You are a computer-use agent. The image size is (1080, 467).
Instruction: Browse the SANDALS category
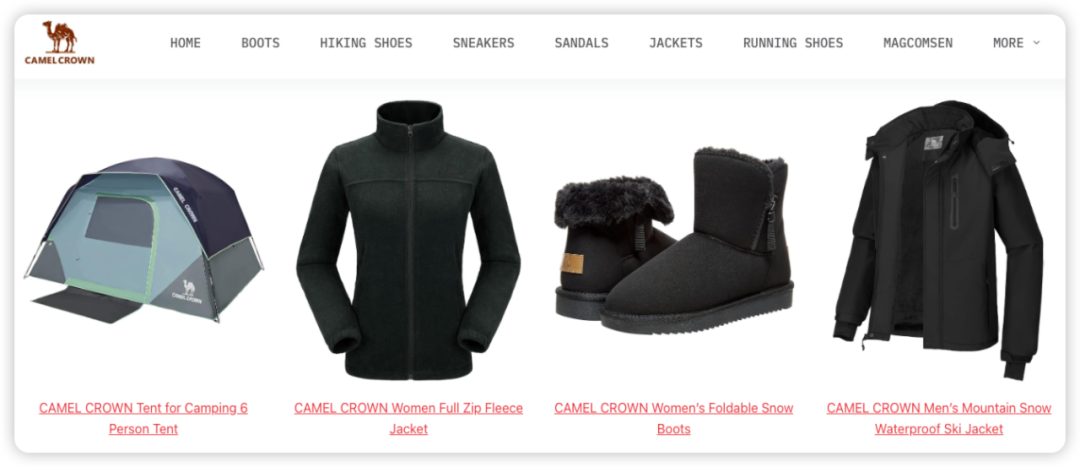pyautogui.click(x=581, y=43)
